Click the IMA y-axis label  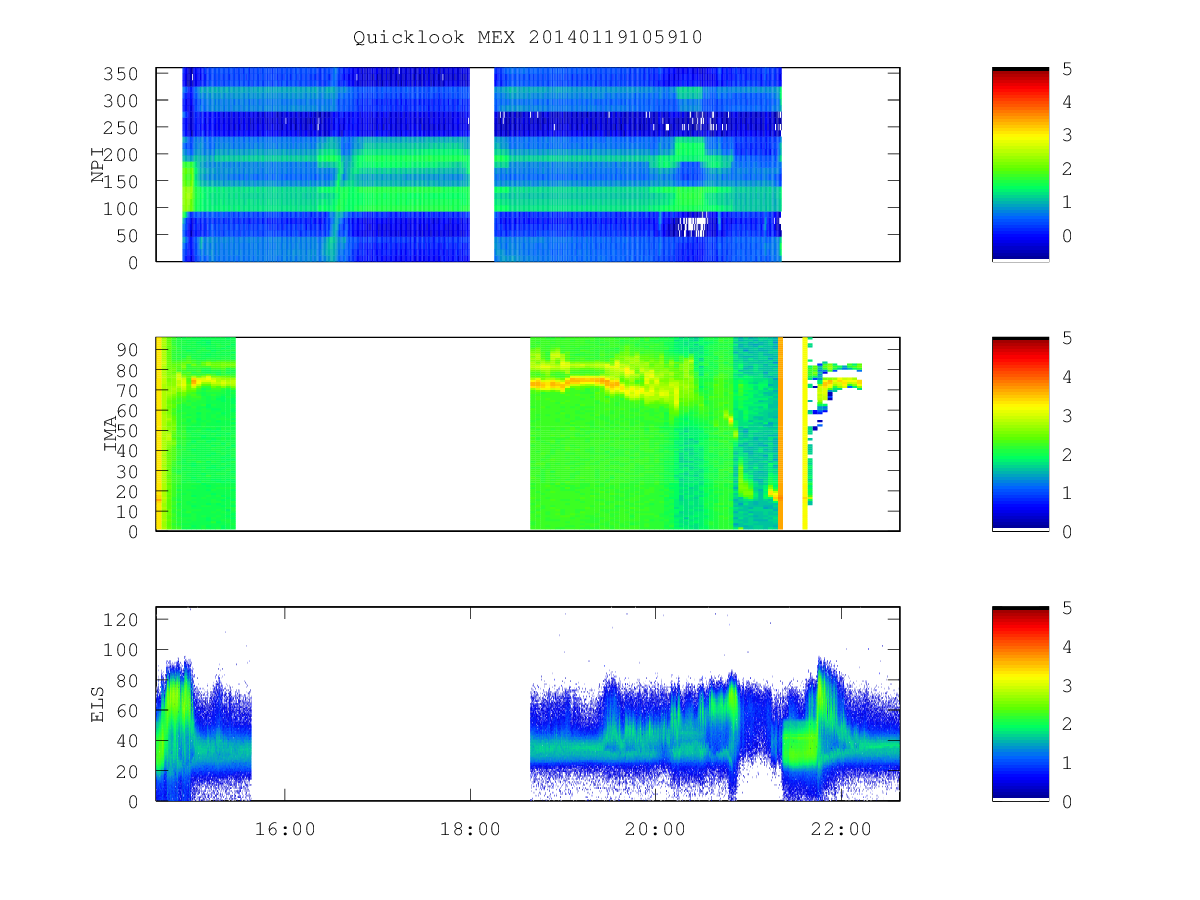click(110, 434)
